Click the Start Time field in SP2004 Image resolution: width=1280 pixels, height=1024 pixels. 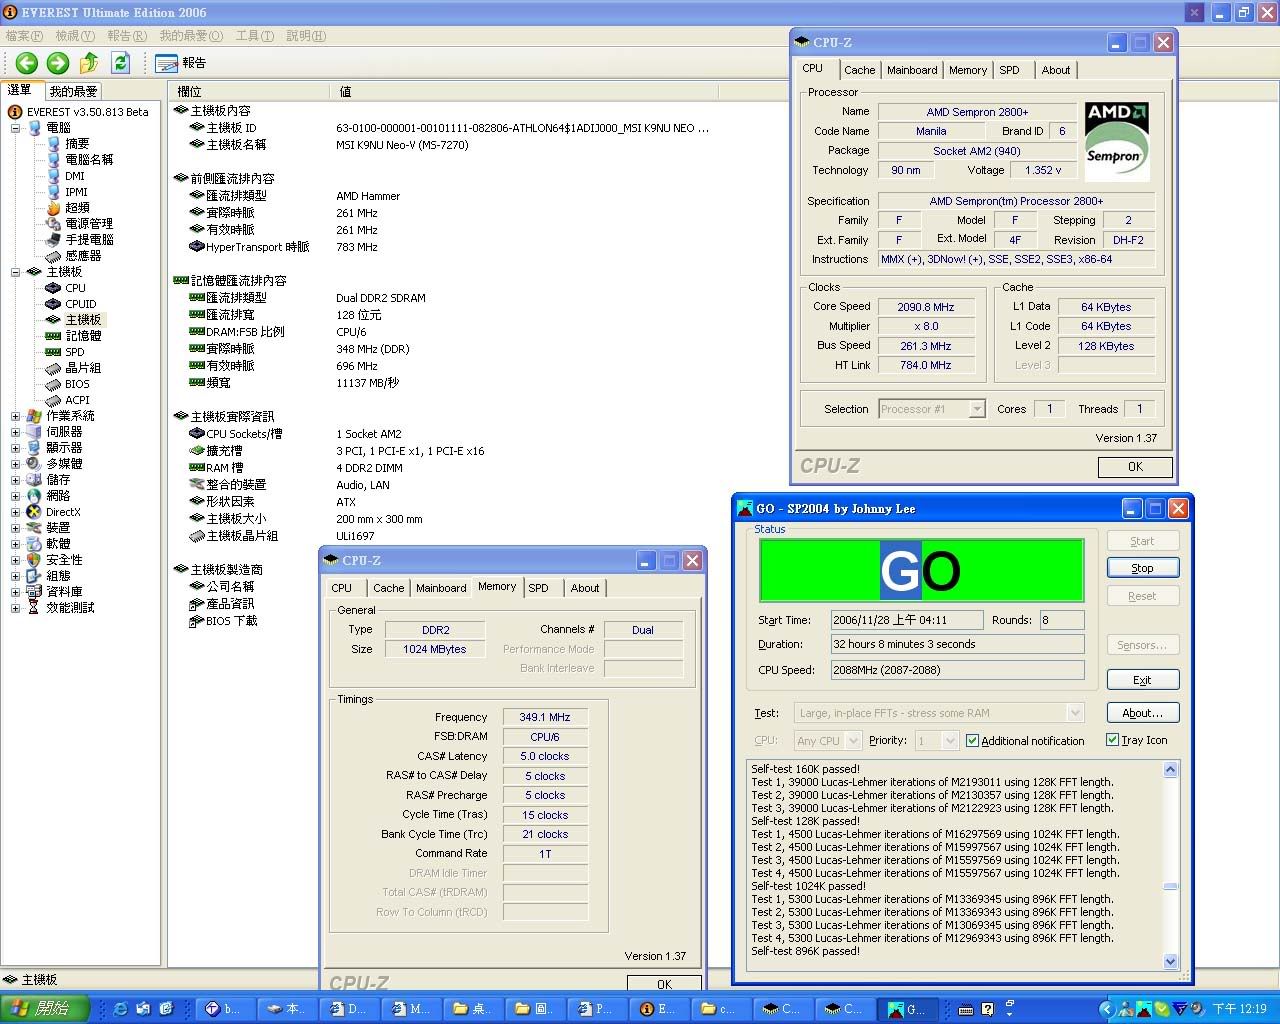click(907, 620)
